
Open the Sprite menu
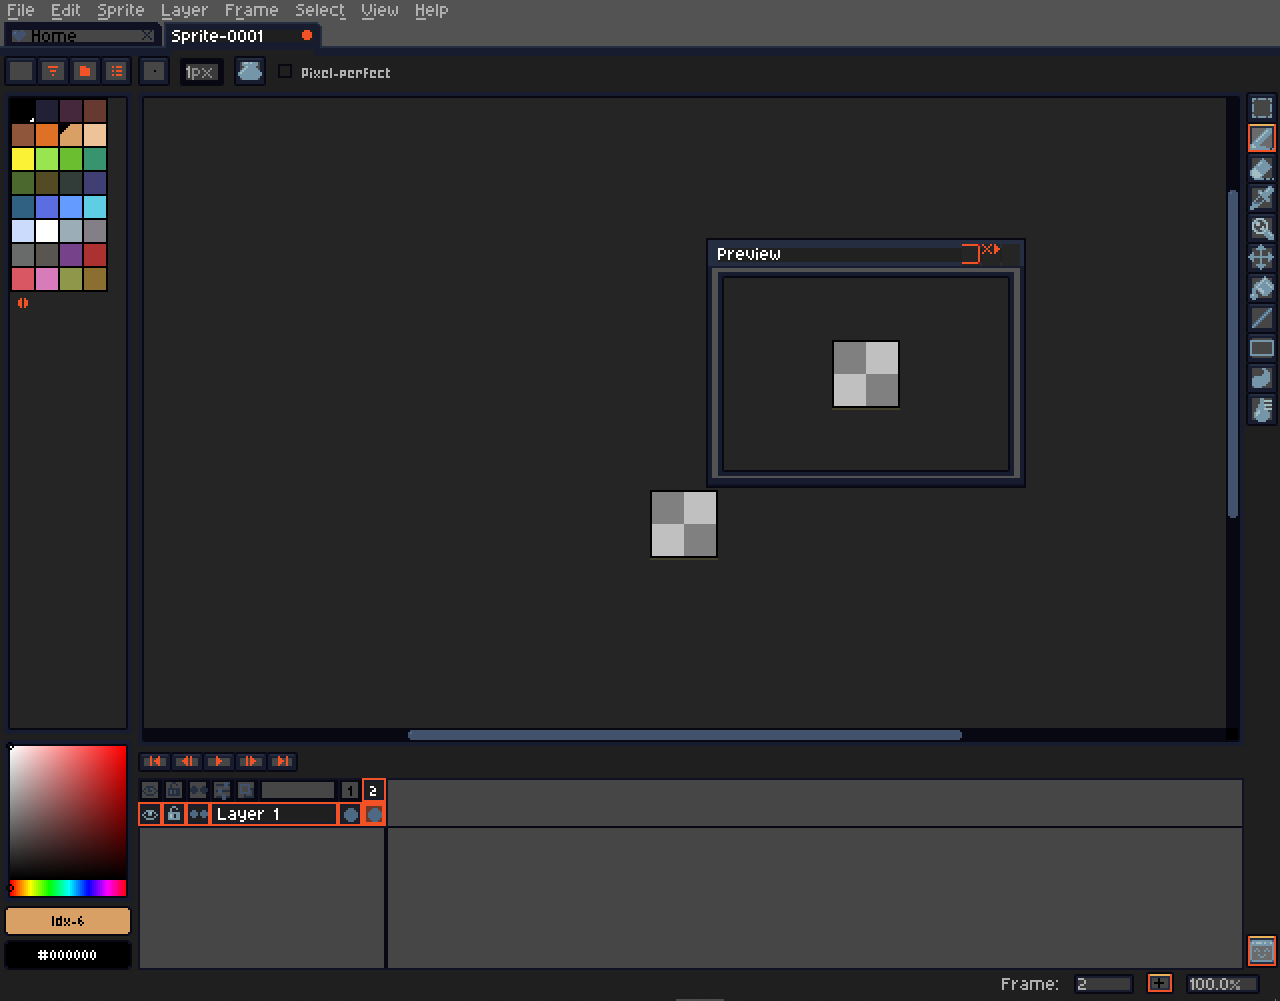tap(119, 10)
